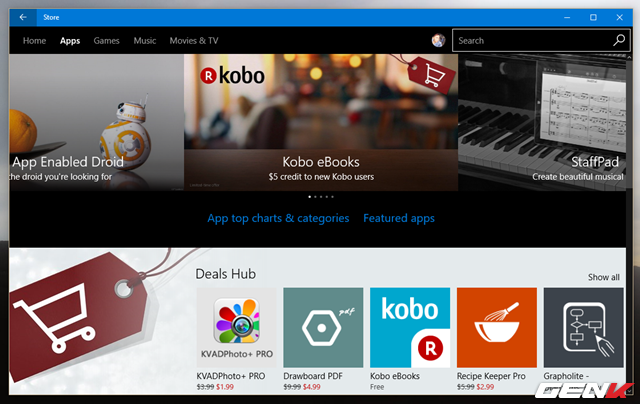Open the StaffPad featured banner
The image size is (640, 404).
tap(542, 122)
